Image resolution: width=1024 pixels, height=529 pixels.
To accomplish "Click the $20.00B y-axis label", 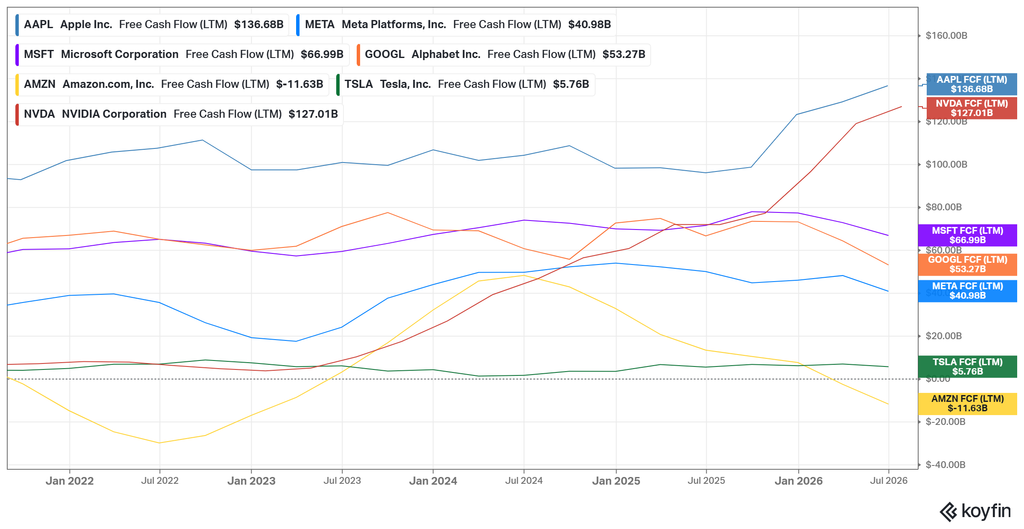I will pos(944,336).
